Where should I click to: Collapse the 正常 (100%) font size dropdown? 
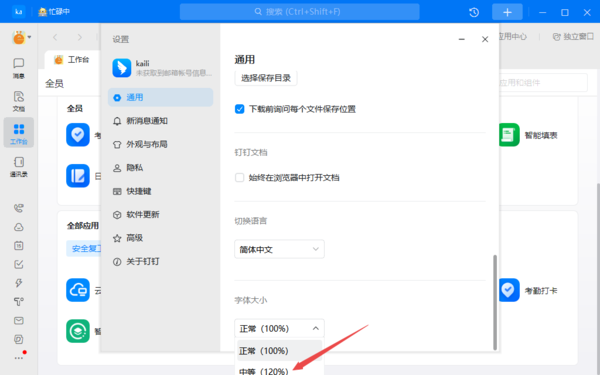tap(279, 328)
